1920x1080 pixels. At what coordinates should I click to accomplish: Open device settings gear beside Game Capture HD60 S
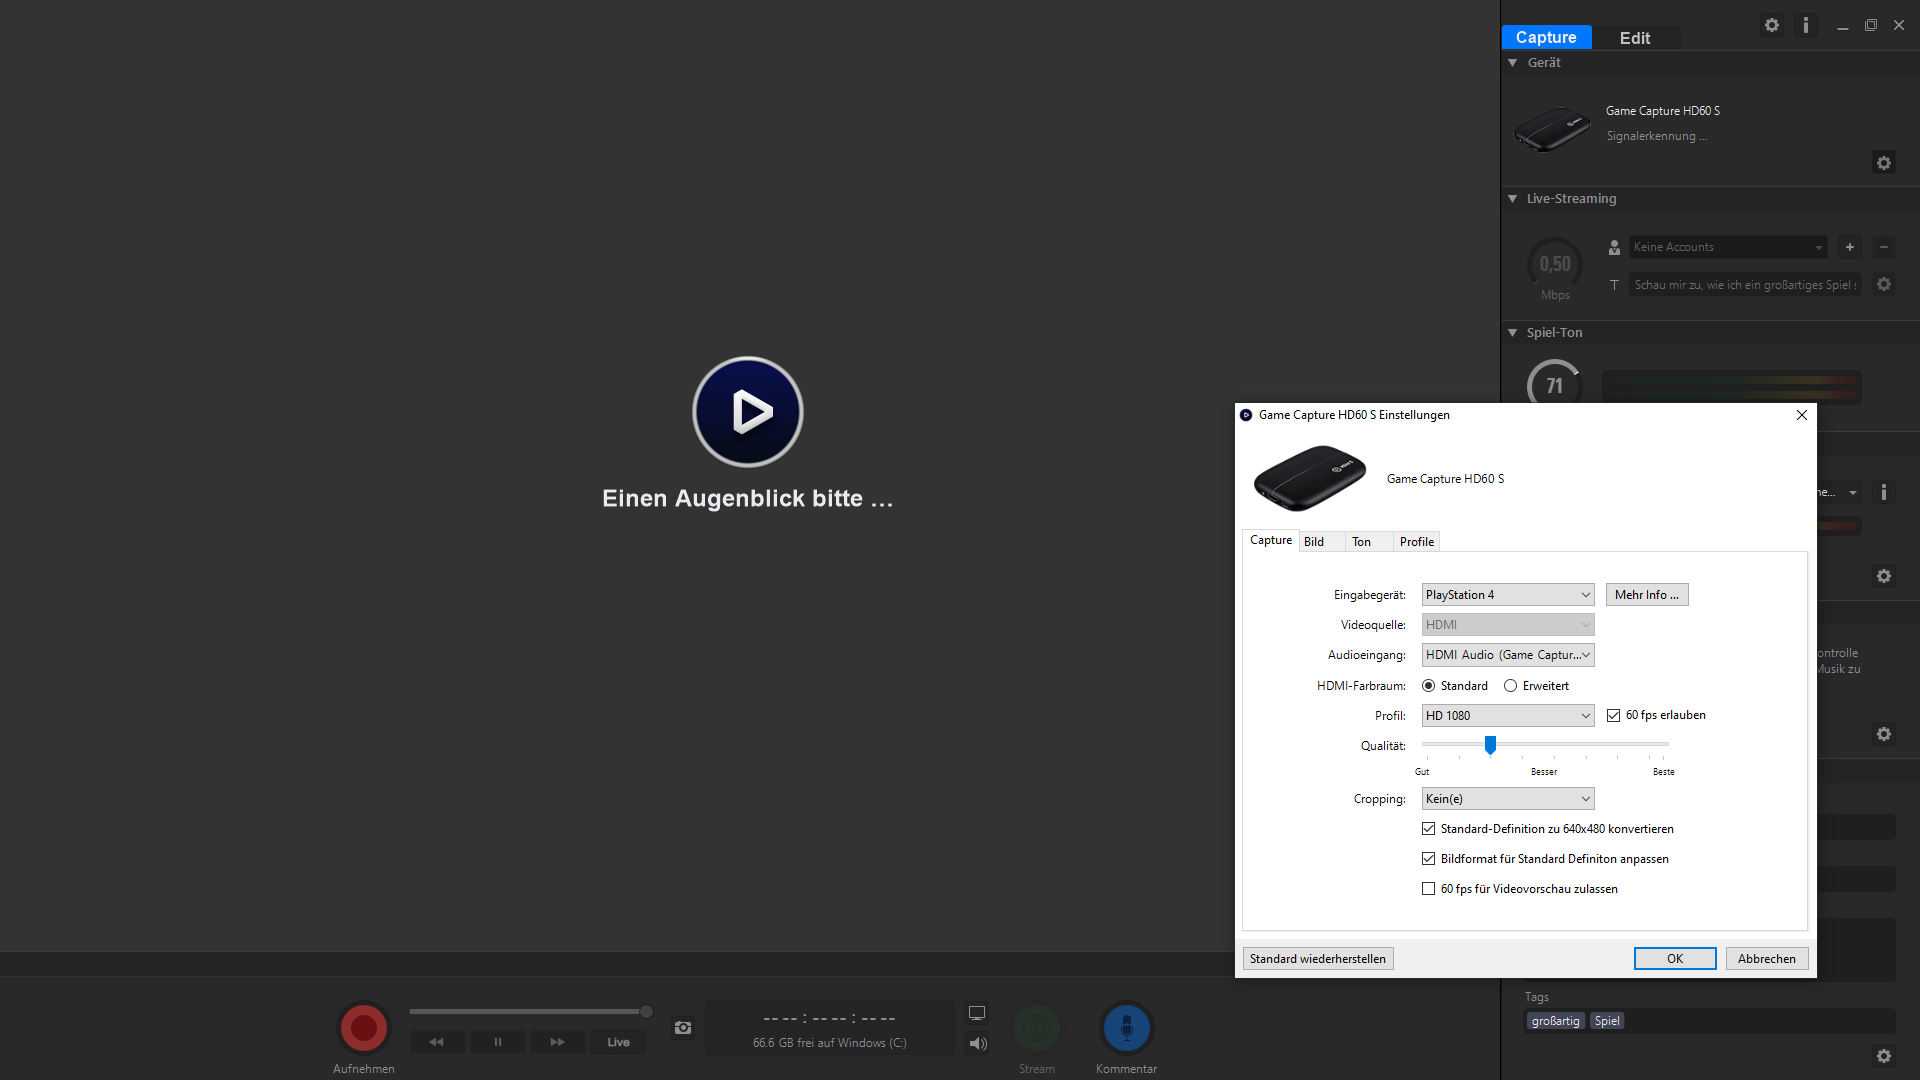pyautogui.click(x=1884, y=163)
